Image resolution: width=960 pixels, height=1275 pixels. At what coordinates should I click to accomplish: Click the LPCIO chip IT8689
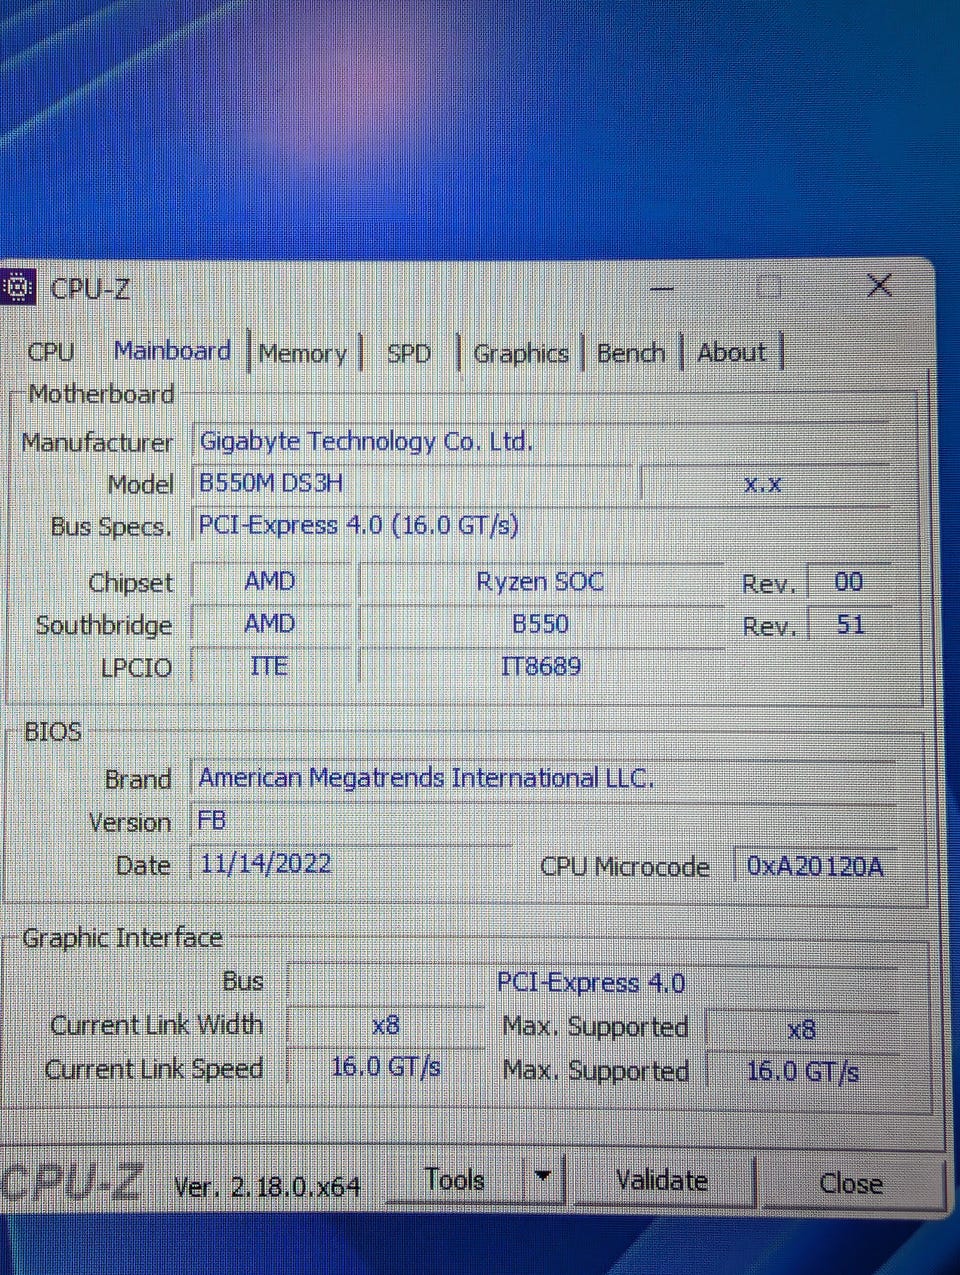coord(540,666)
